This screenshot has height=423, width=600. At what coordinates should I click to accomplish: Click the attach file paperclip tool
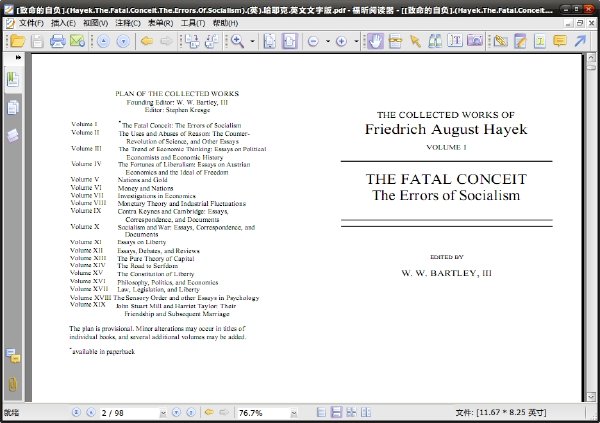click(500, 41)
